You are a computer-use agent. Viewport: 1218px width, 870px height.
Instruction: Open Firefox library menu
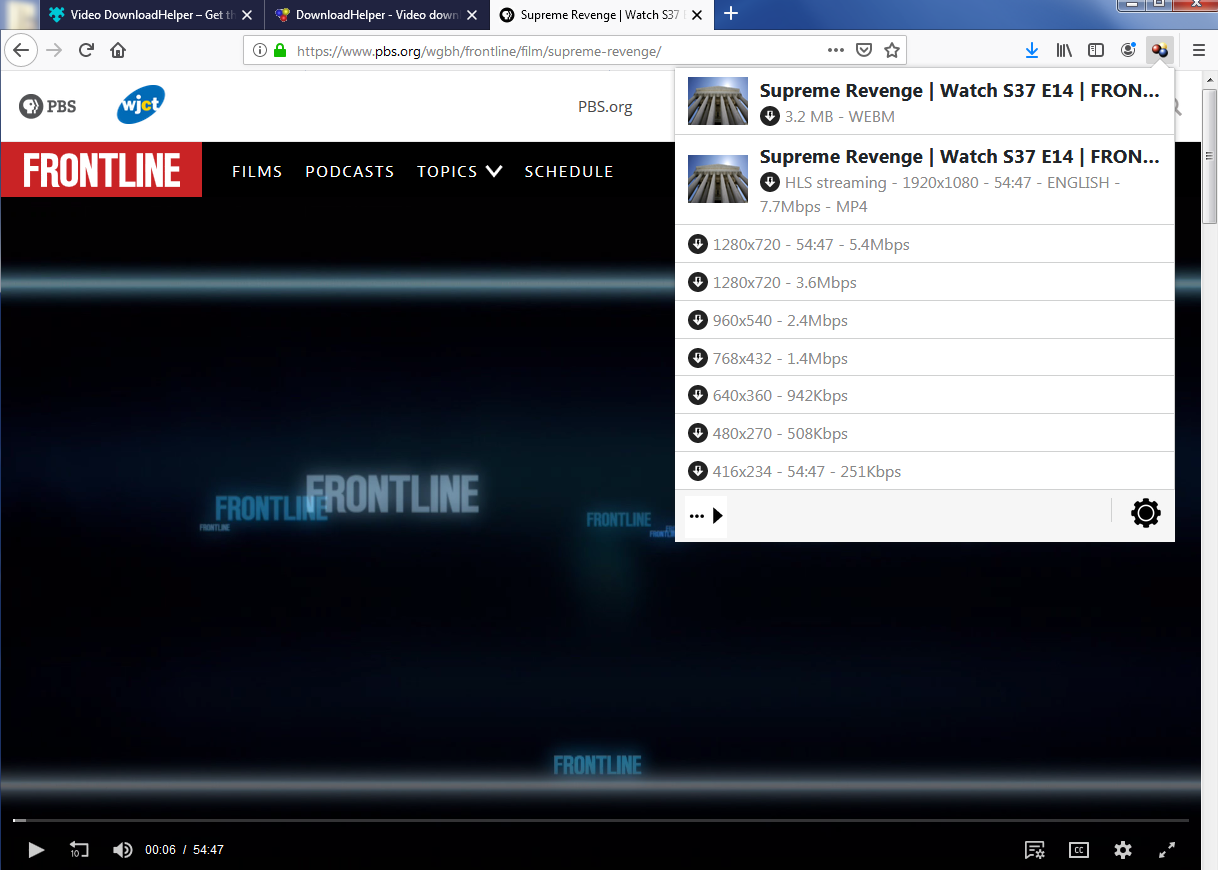pos(1064,50)
